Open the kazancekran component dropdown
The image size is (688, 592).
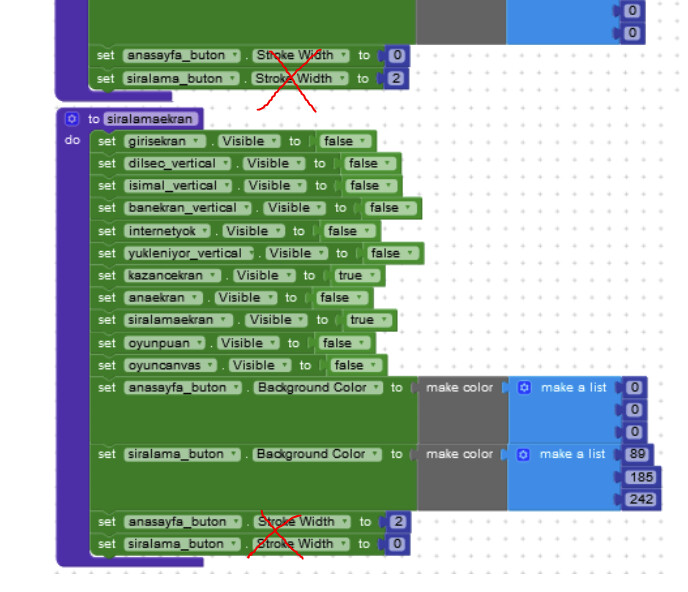[172, 276]
